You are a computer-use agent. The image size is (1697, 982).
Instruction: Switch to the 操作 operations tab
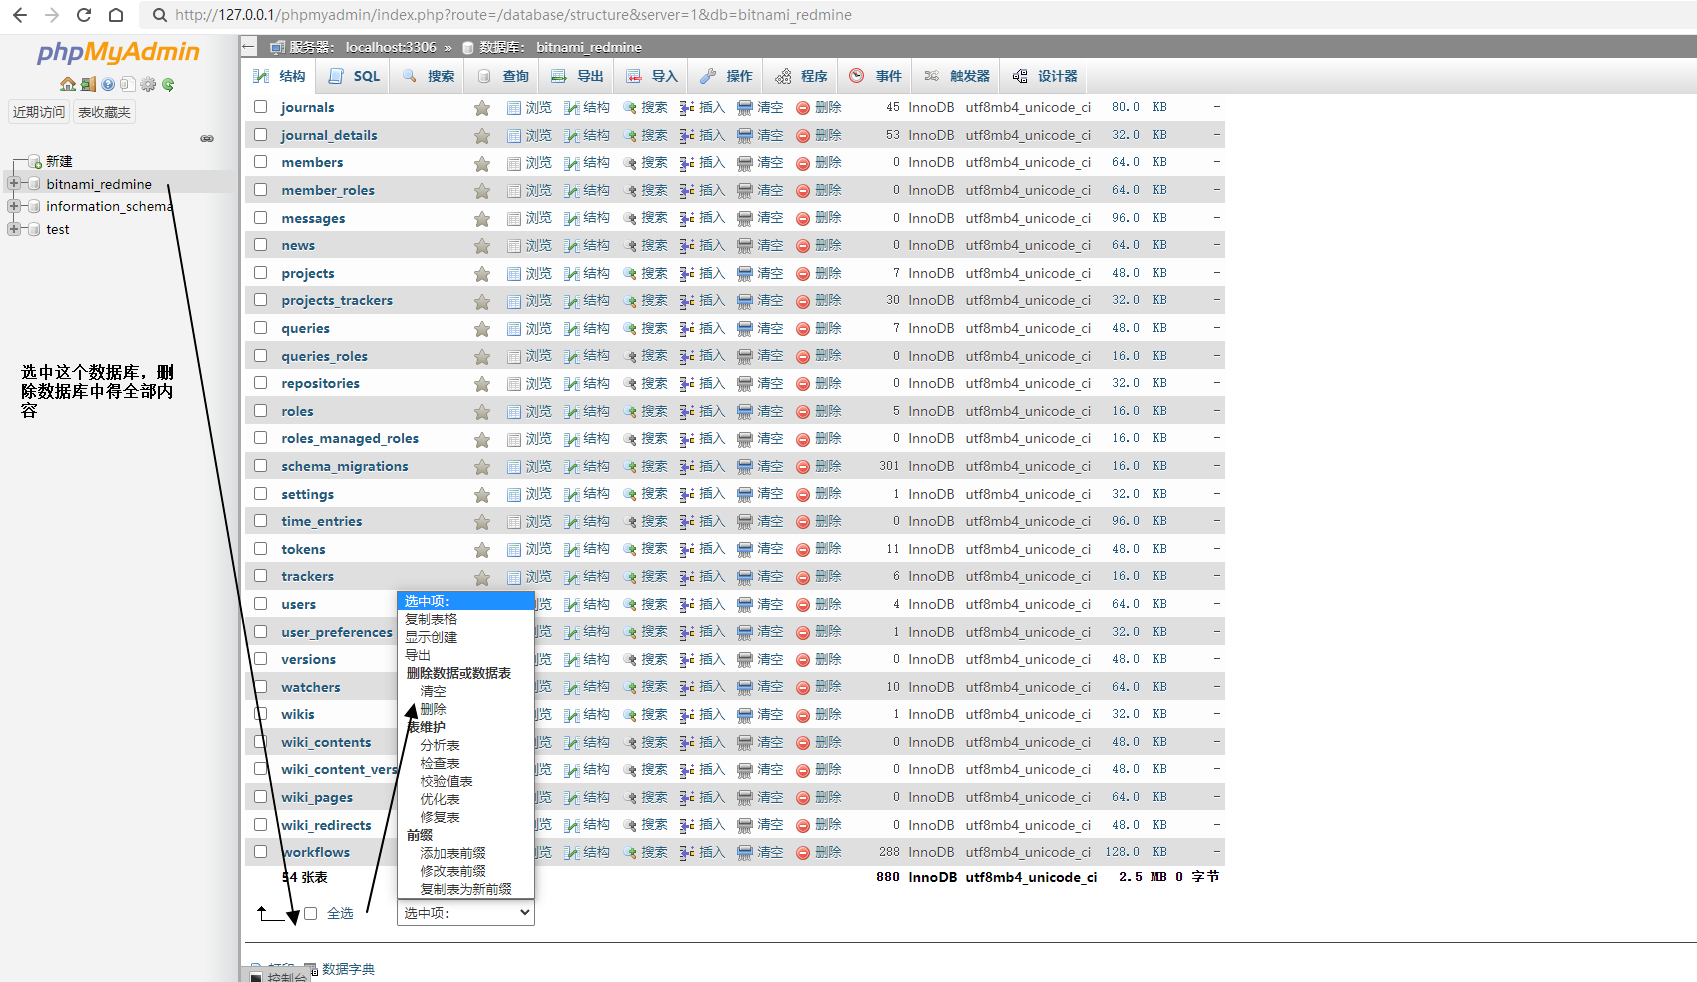coord(726,76)
